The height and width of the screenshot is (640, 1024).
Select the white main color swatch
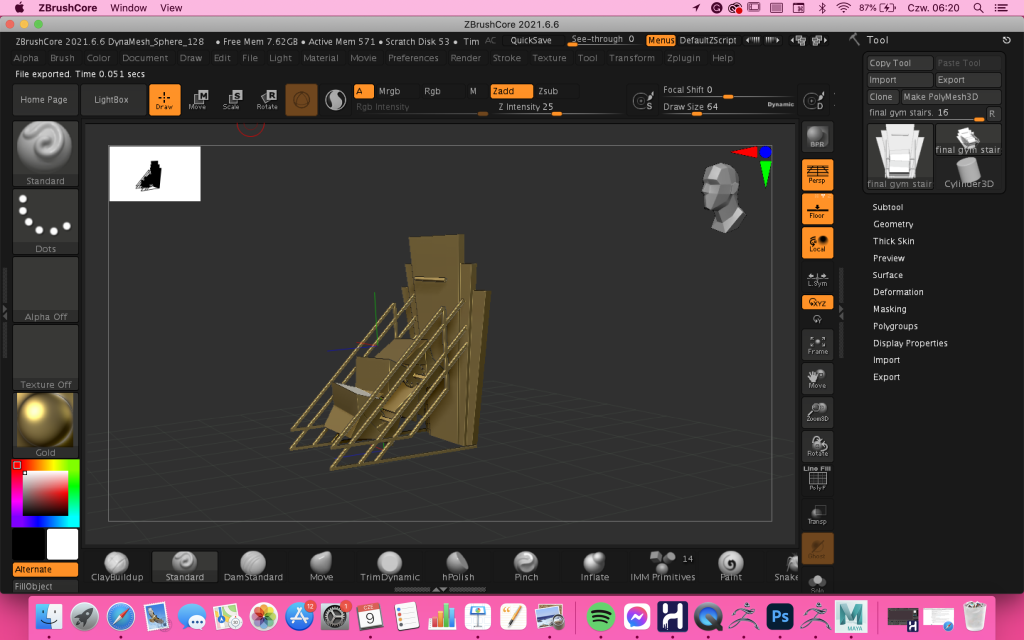point(62,544)
